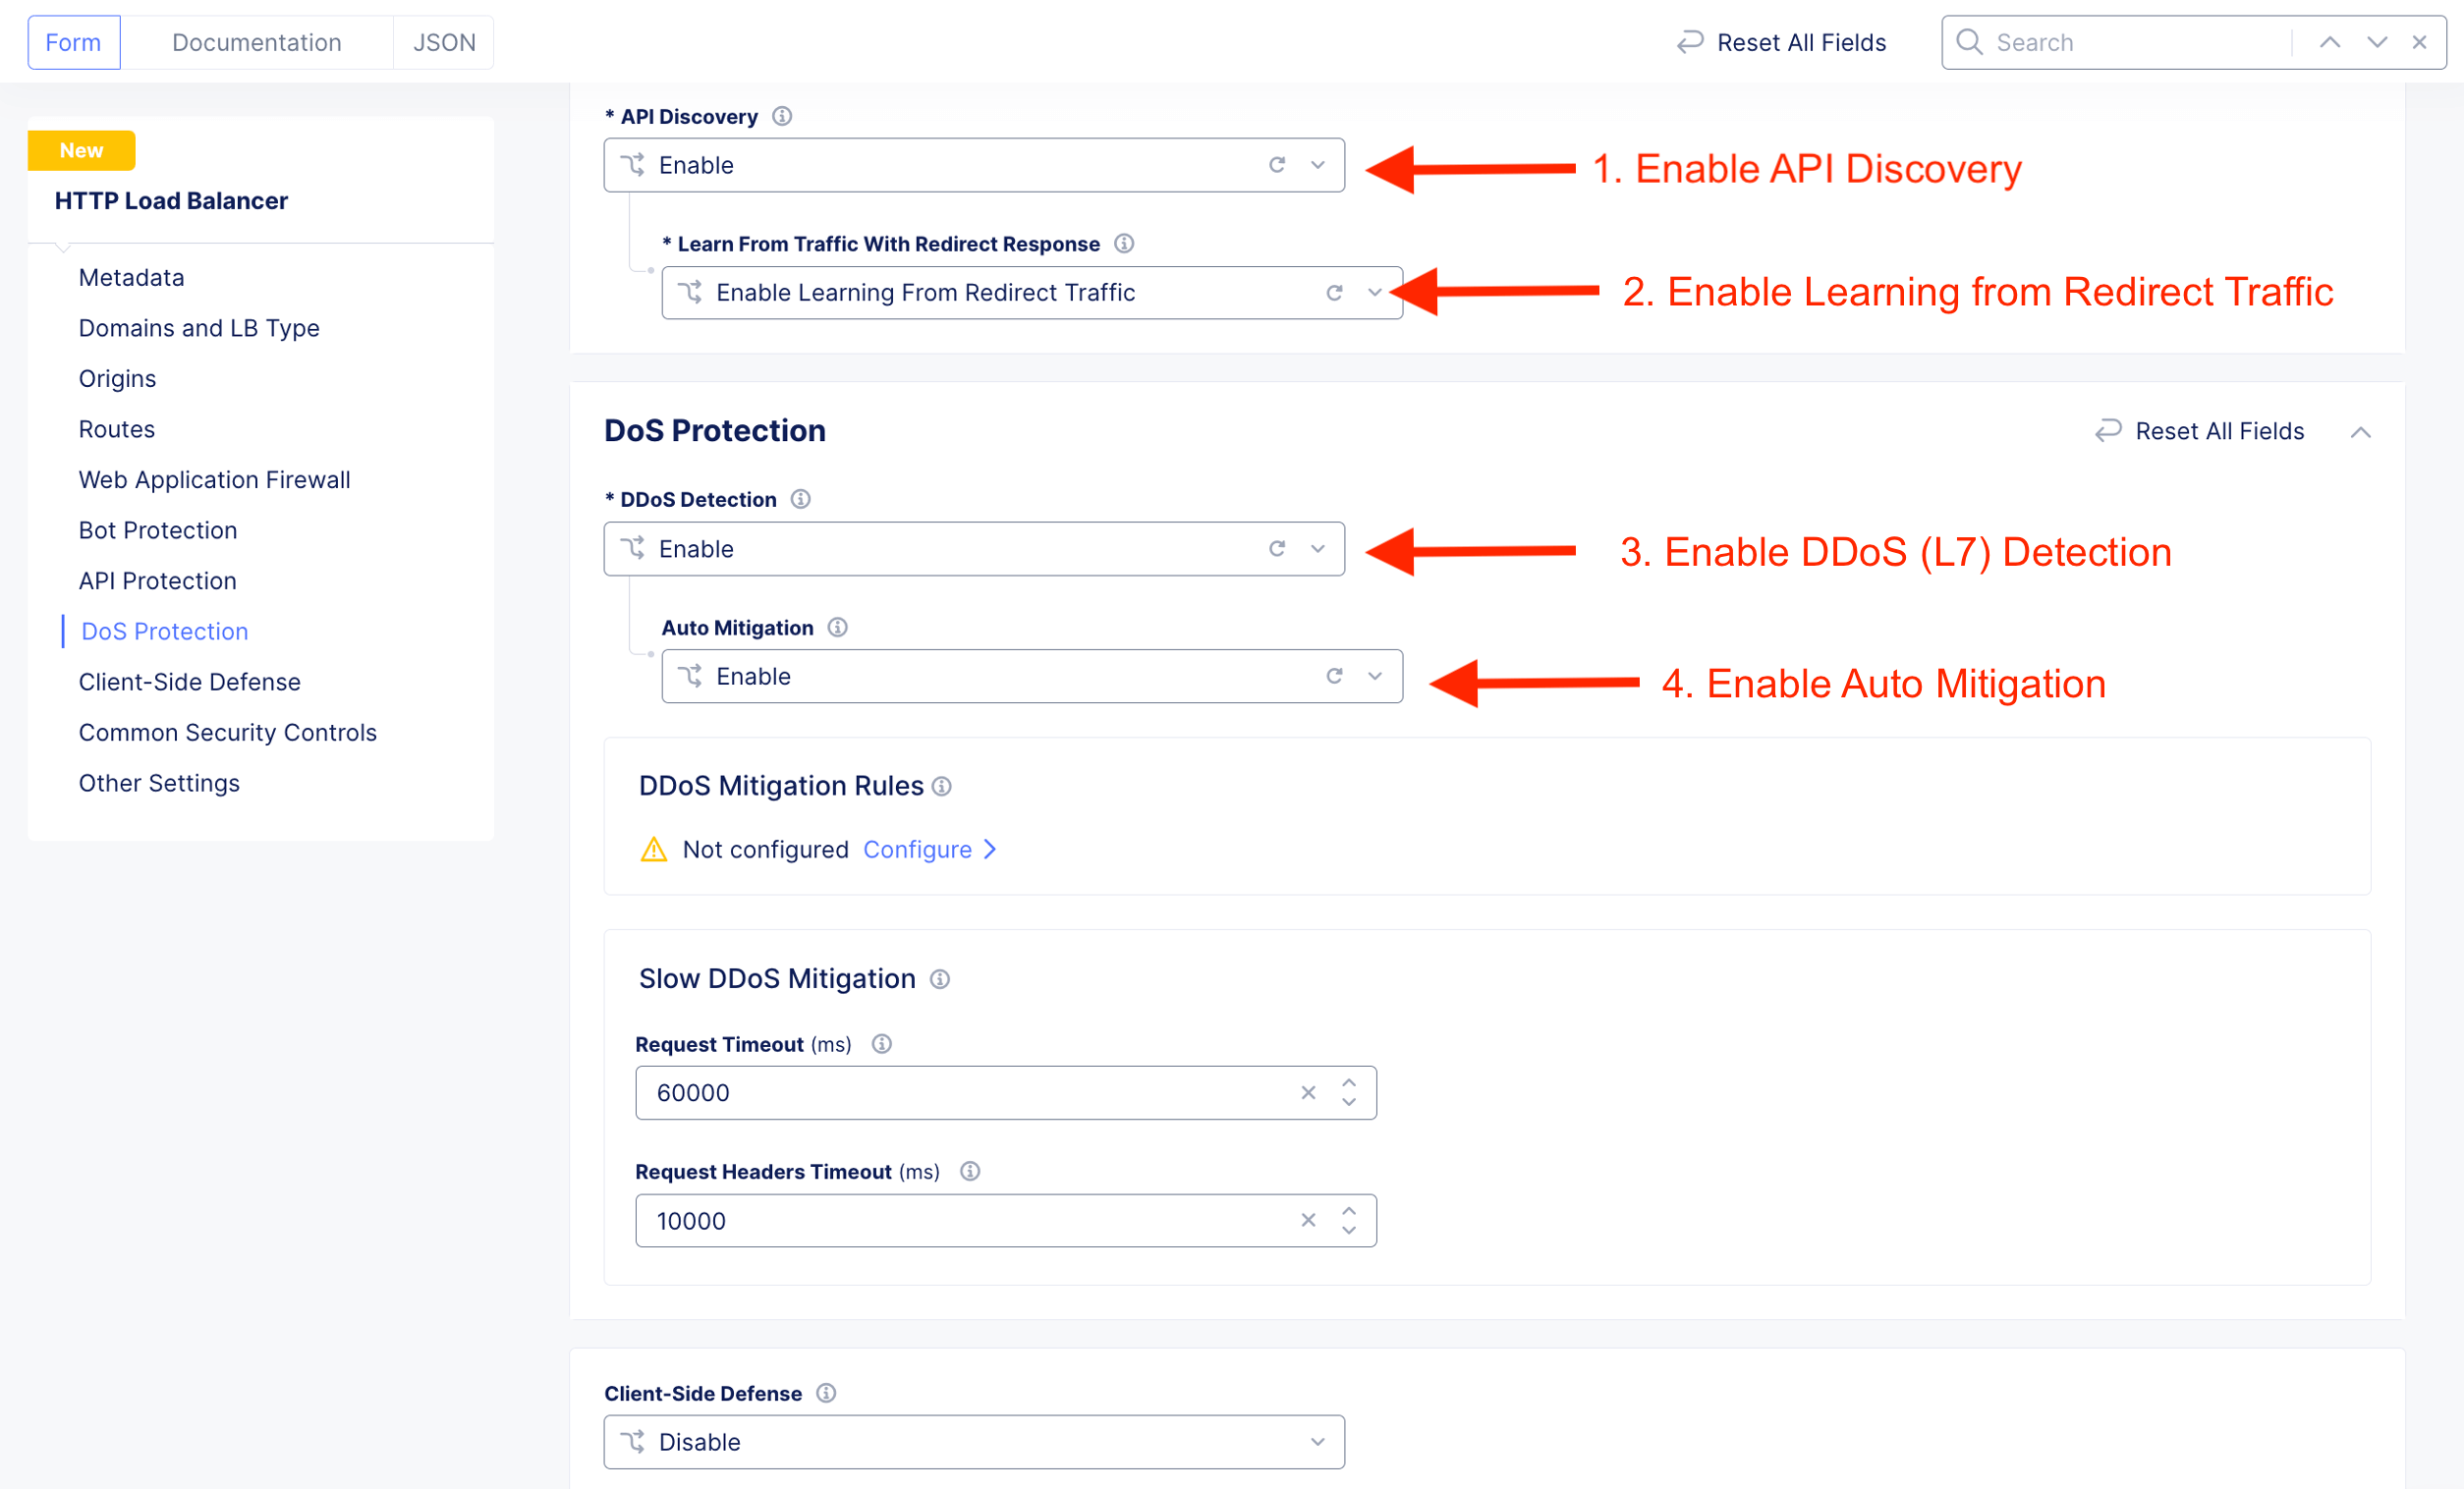Image resolution: width=2464 pixels, height=1489 pixels.
Task: Click the info icon beside DDoS Mitigation Rules
Action: coord(941,787)
